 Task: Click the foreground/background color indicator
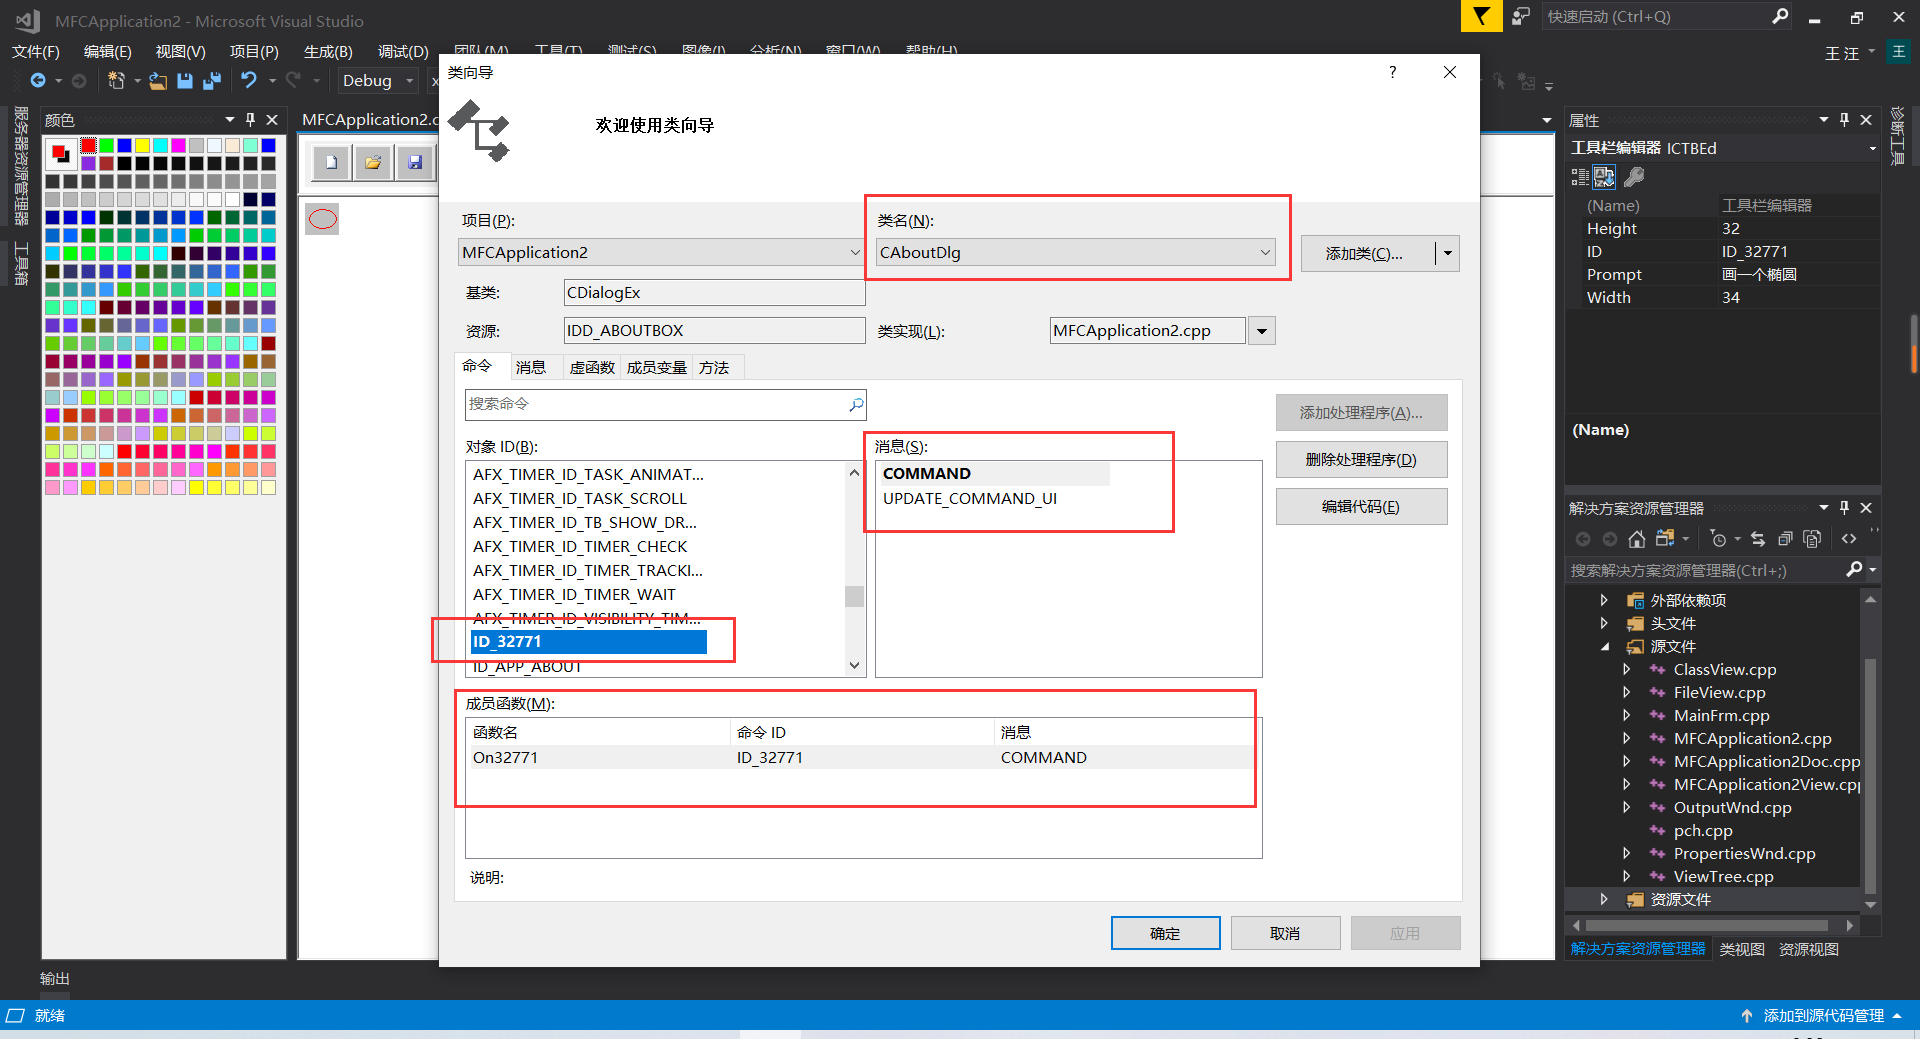tap(61, 153)
